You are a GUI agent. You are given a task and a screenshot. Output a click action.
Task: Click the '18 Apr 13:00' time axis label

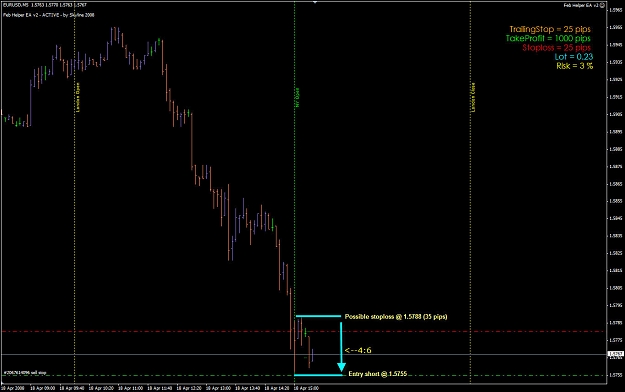(218, 388)
